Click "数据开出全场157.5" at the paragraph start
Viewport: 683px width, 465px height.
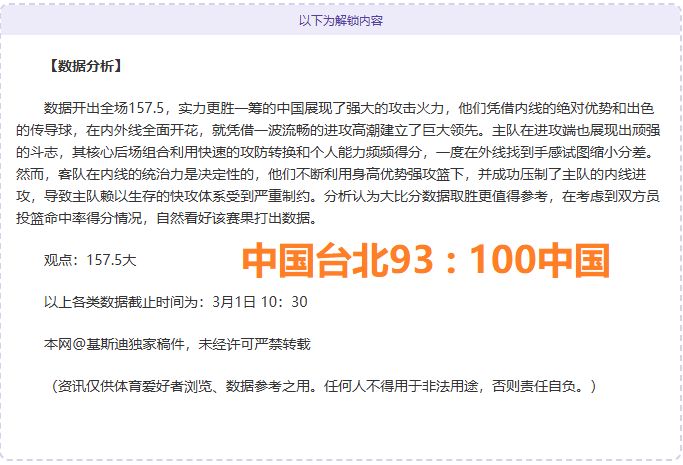click(103, 108)
